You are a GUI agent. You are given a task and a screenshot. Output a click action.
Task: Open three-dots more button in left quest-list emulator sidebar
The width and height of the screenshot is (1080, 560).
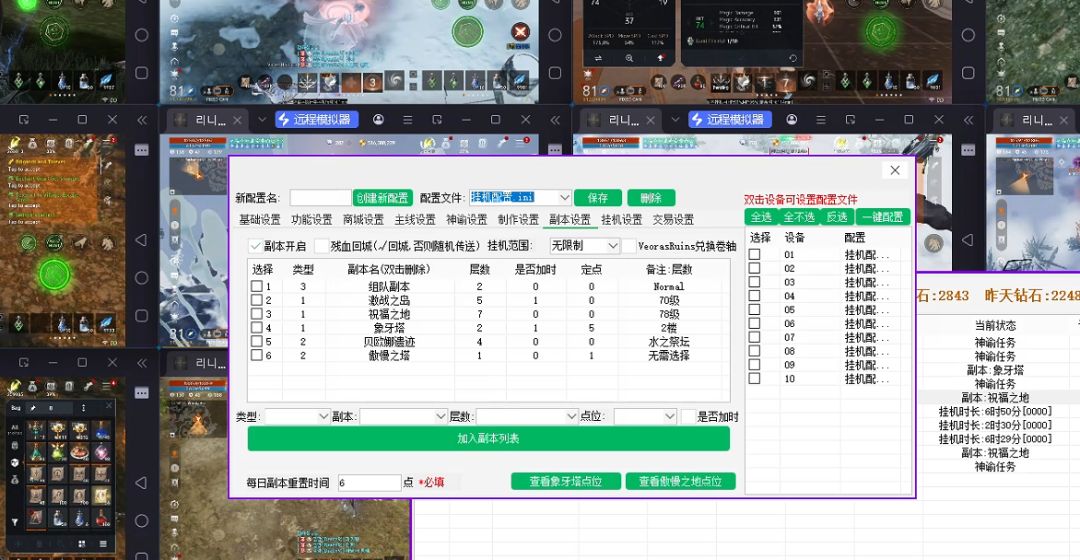(141, 150)
